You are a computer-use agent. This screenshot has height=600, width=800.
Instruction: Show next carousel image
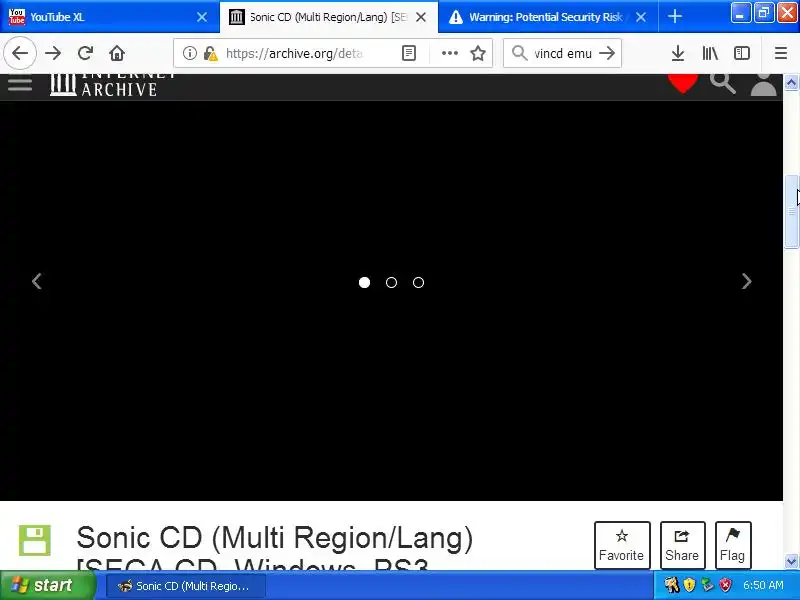click(746, 281)
